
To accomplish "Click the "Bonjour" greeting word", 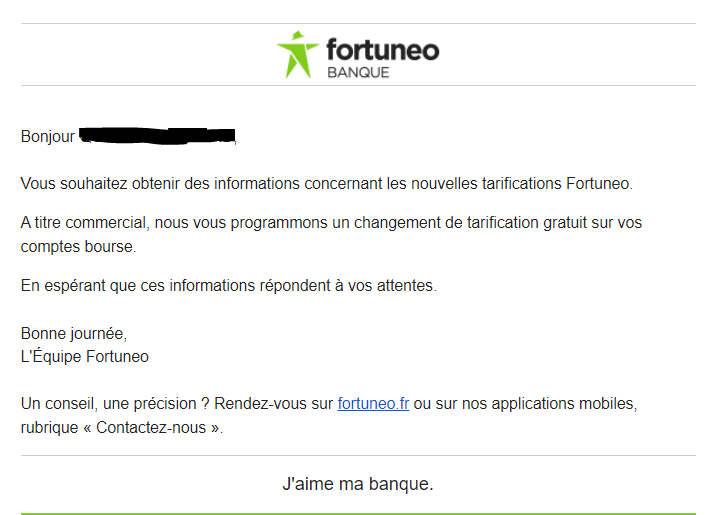I will (48, 136).
